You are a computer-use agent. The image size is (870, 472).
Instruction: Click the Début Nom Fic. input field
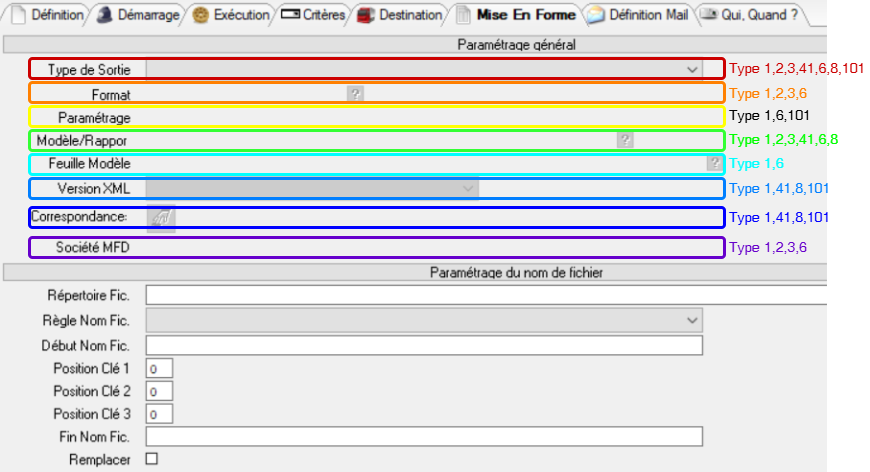[x=424, y=345]
